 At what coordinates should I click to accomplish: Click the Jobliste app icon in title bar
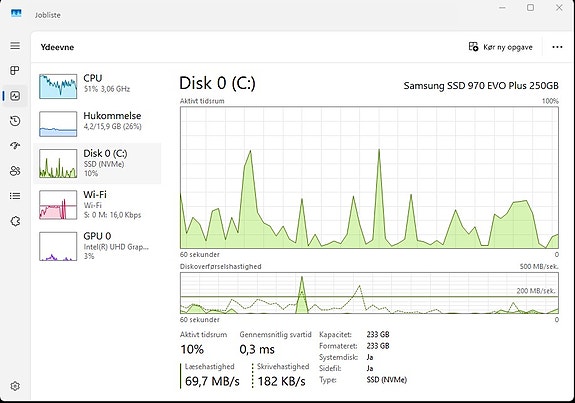(x=16, y=14)
